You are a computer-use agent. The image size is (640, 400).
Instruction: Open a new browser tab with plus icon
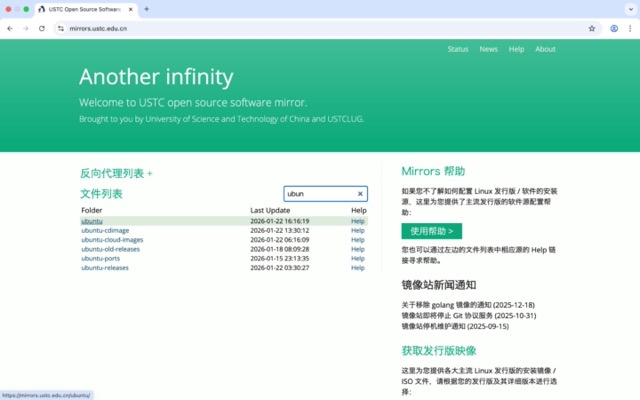click(x=147, y=9)
